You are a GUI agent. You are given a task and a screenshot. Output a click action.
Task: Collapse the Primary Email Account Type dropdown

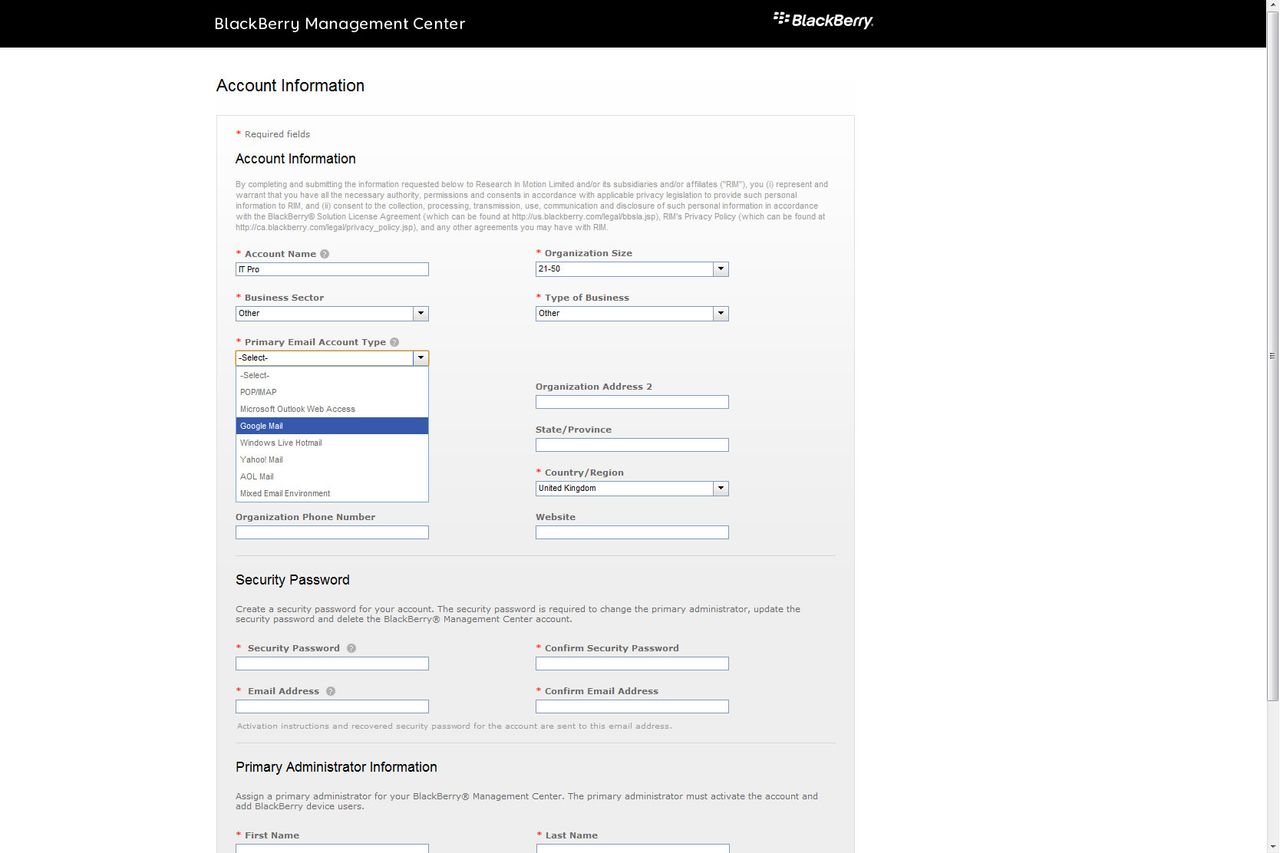421,357
